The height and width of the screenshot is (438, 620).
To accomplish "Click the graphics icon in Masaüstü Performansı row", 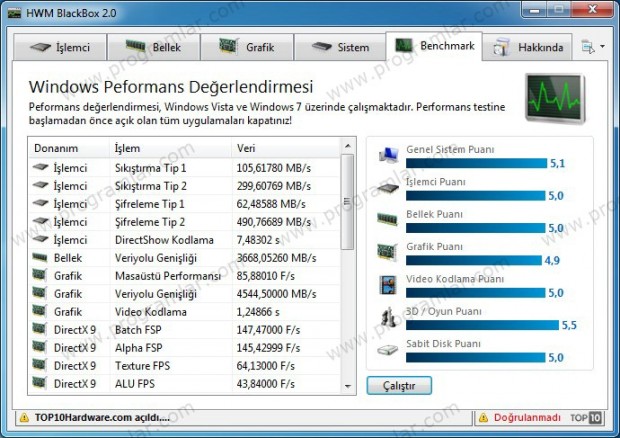I will click(x=40, y=274).
